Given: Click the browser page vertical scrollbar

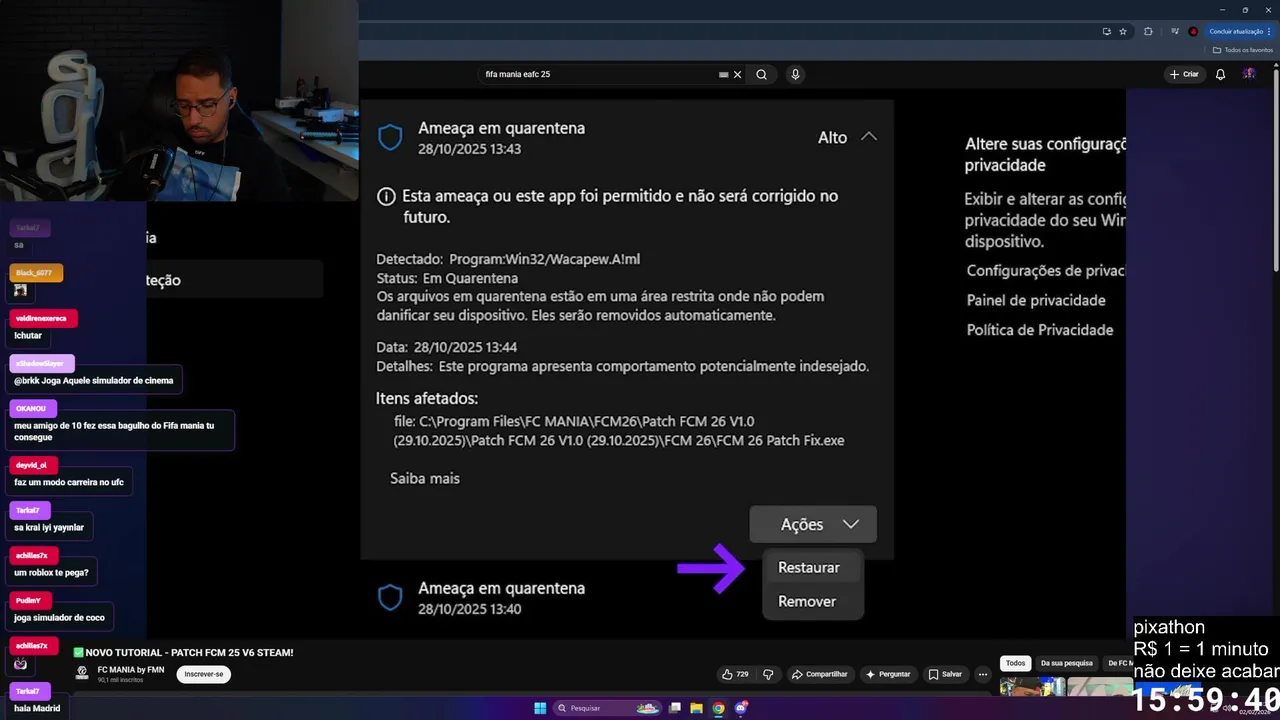Looking at the screenshot, I should click(x=1275, y=170).
